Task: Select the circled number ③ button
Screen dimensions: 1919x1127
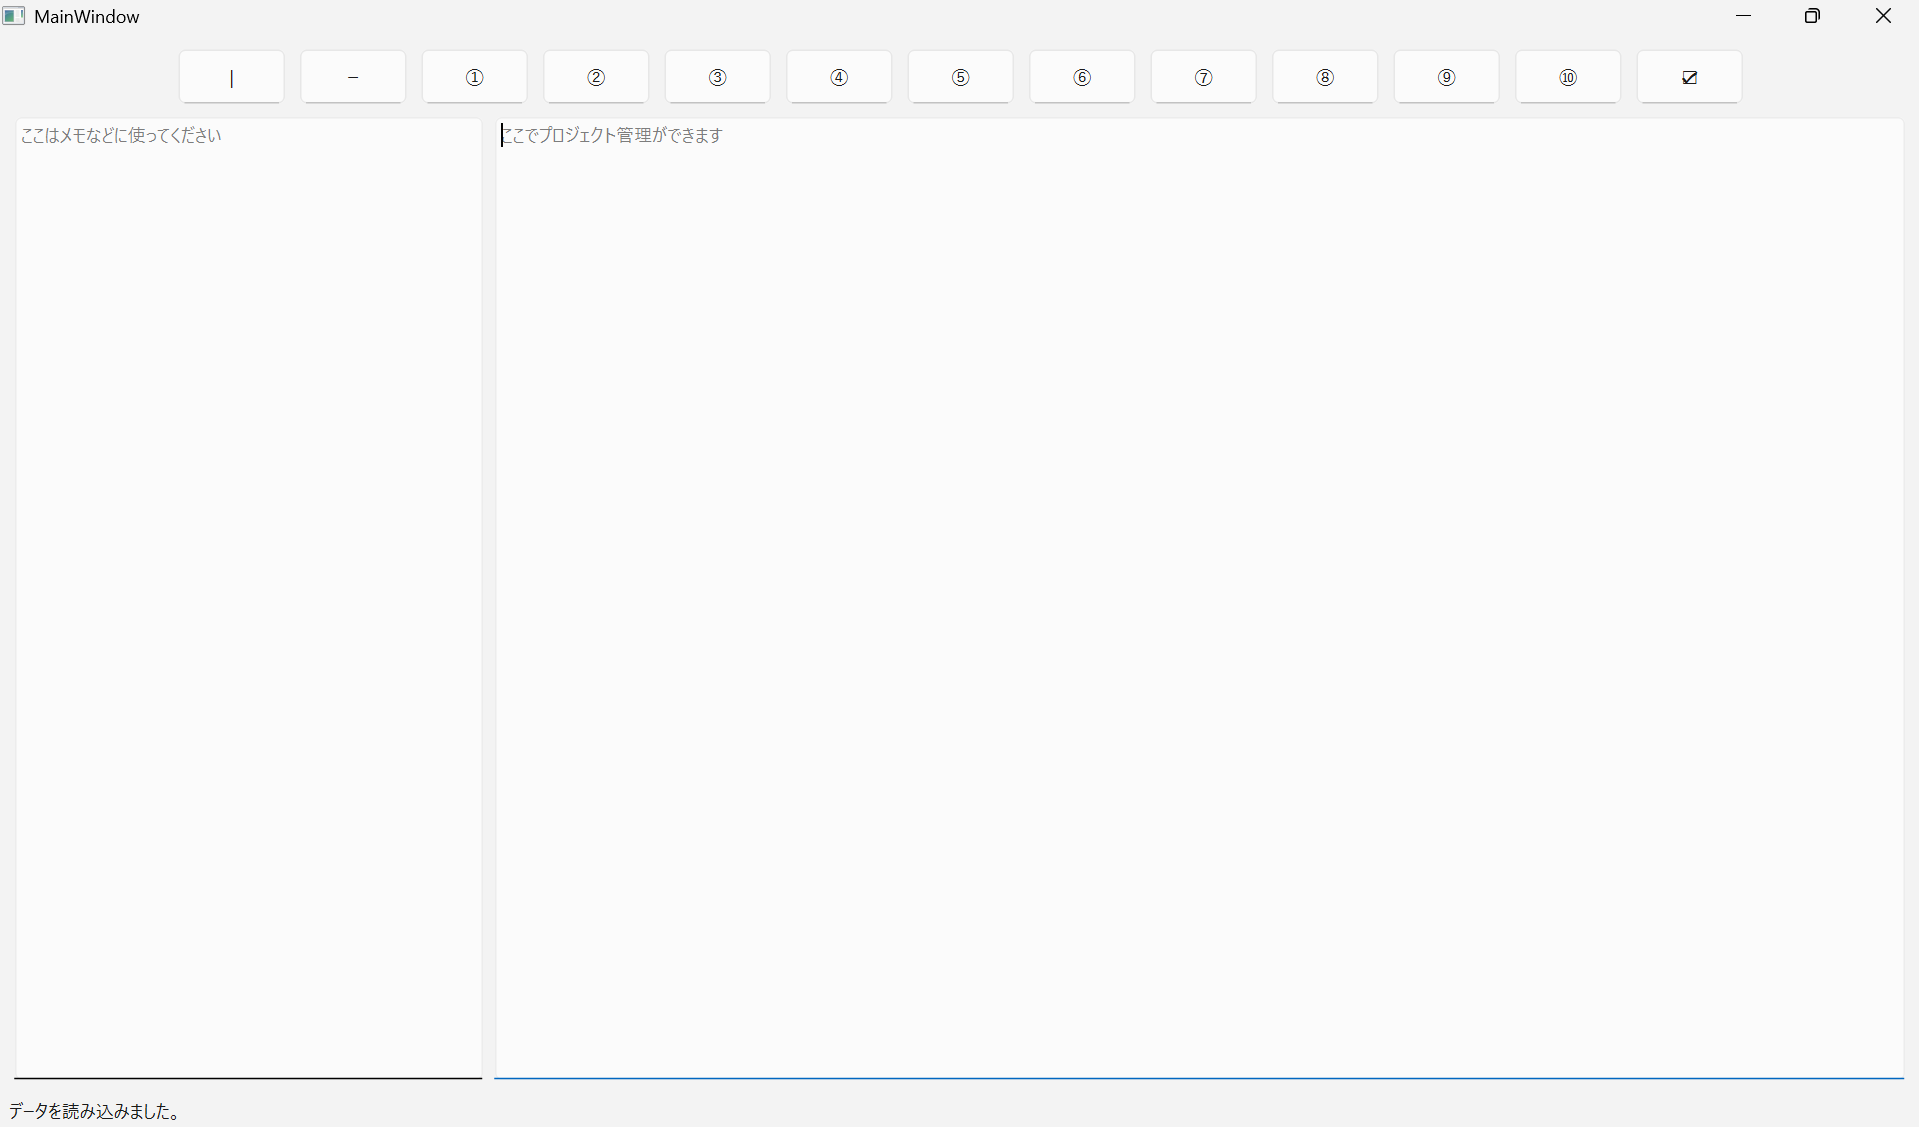Action: 717,77
